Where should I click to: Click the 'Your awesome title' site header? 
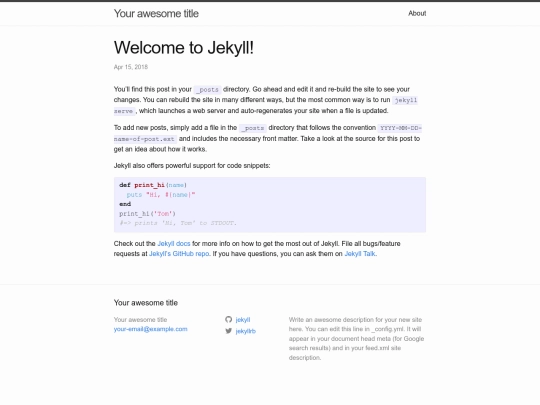(156, 13)
